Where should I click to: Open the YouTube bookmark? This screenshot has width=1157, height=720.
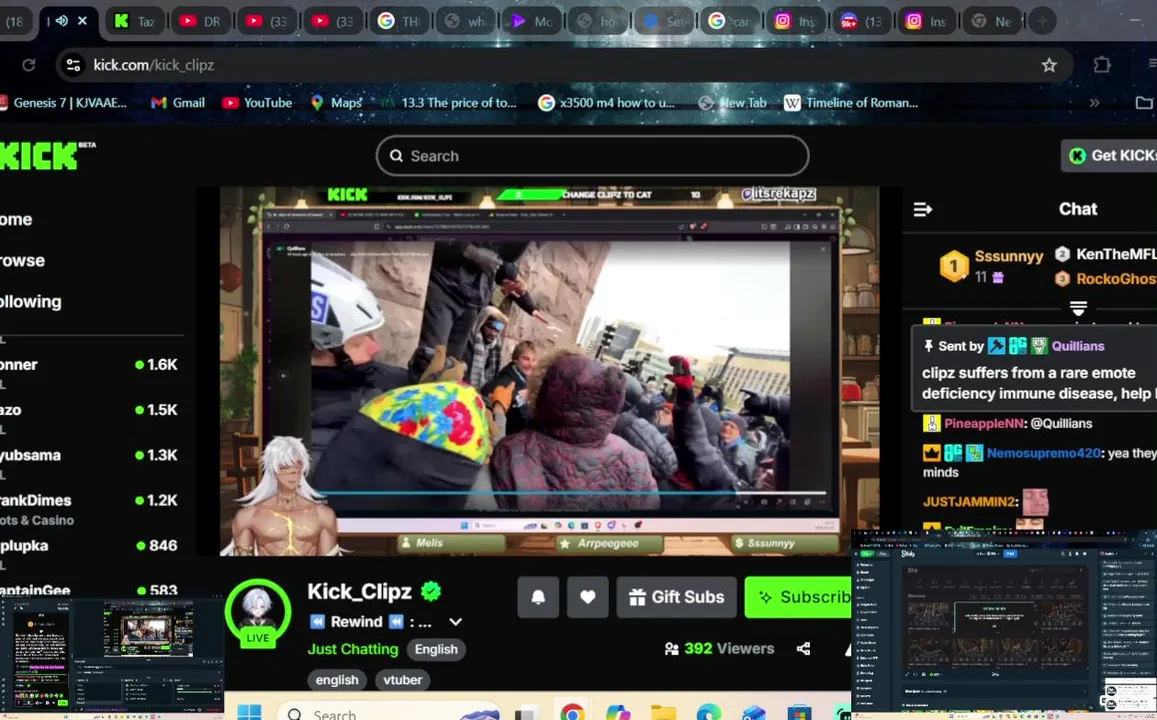pyautogui.click(x=257, y=103)
